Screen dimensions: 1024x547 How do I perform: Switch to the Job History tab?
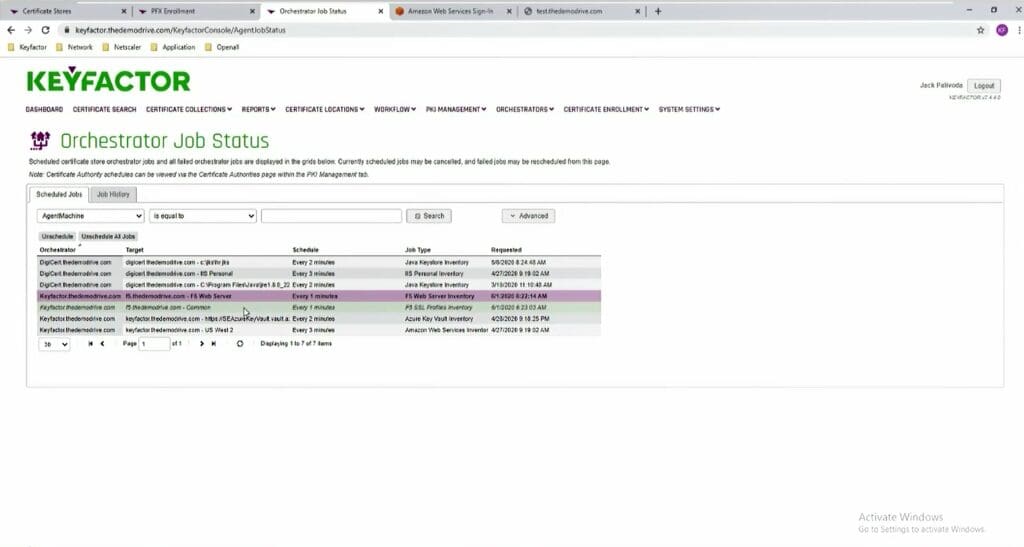(113, 195)
